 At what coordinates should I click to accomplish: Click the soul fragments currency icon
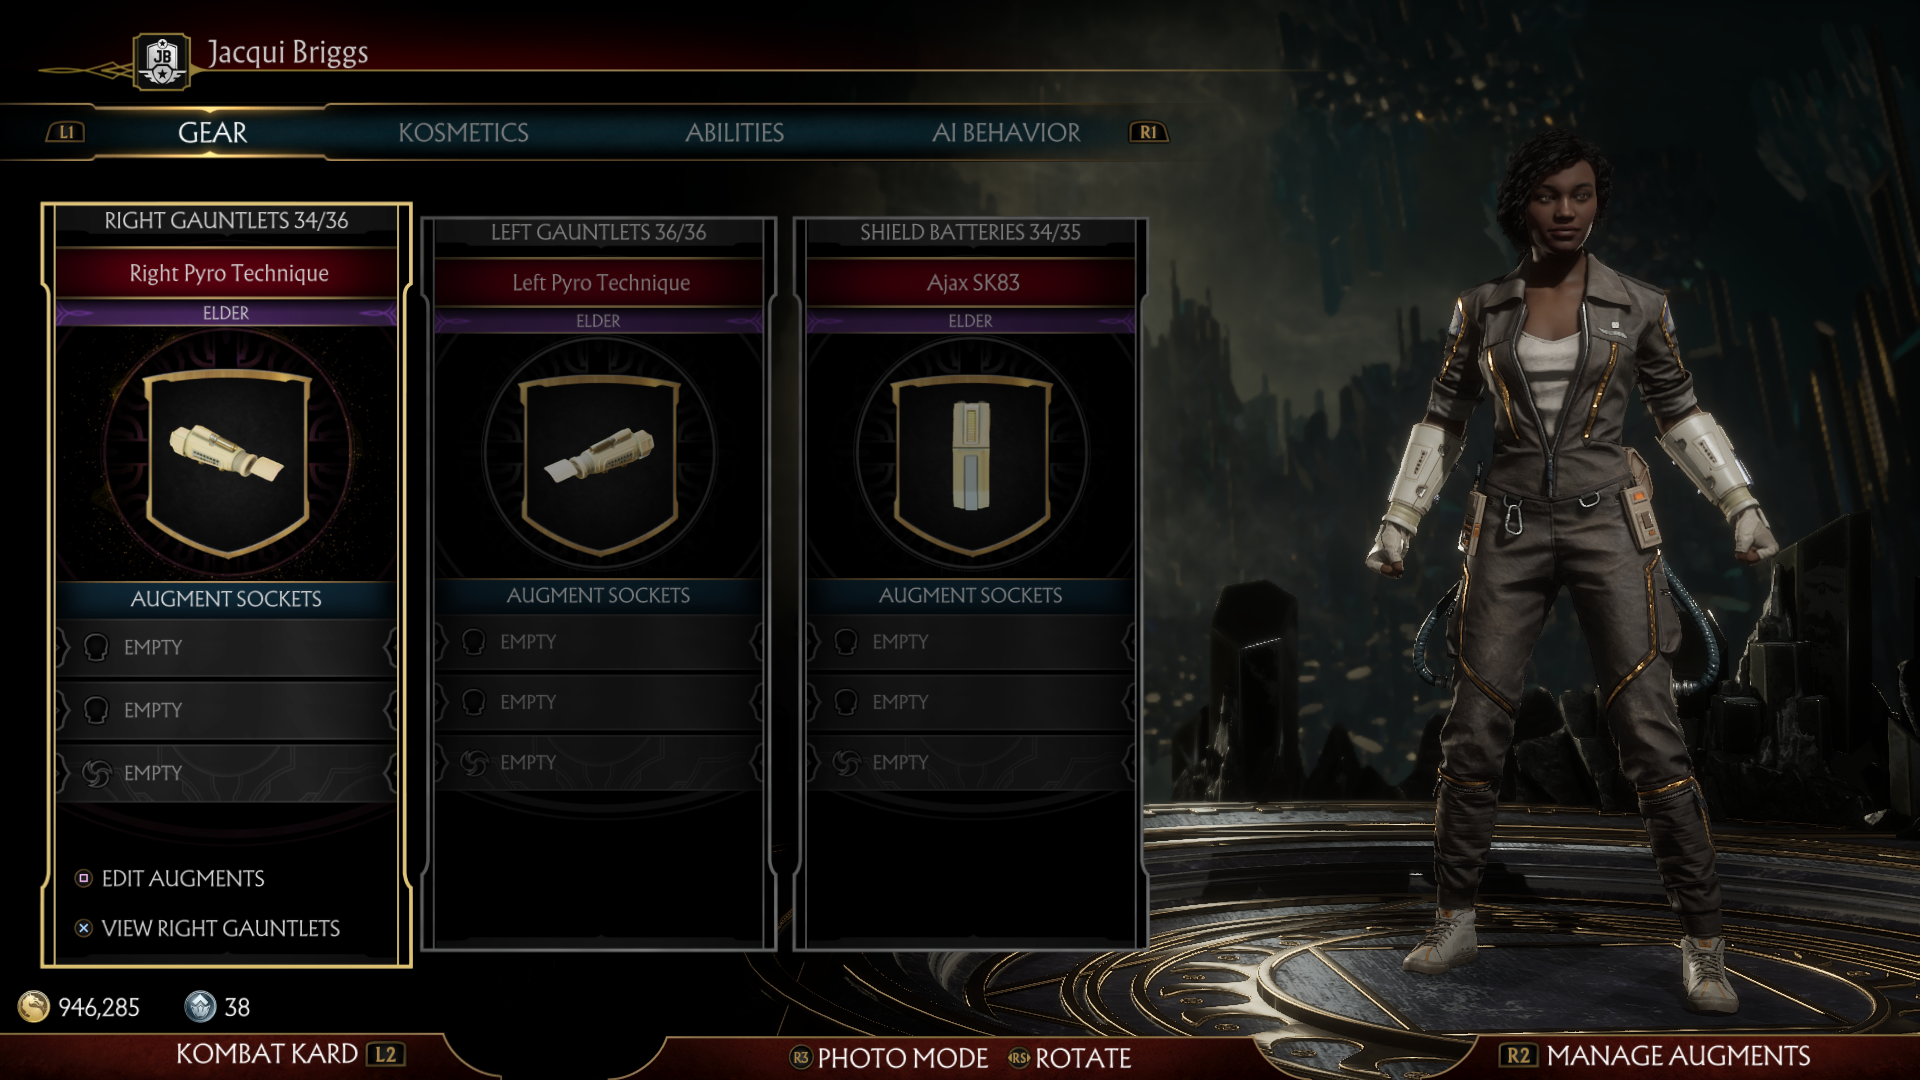[200, 1006]
